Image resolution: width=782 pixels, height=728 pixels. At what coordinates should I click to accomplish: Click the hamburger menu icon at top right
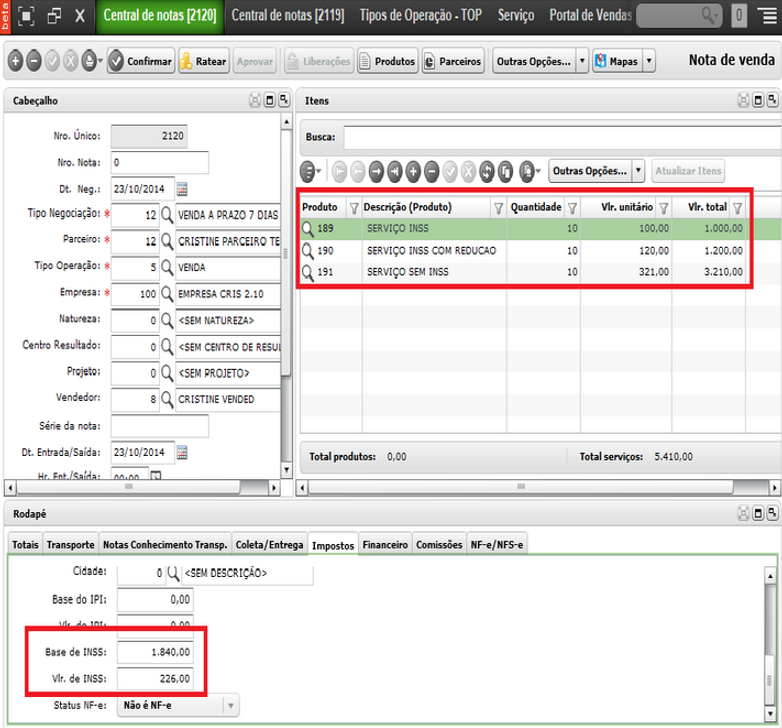(769, 15)
